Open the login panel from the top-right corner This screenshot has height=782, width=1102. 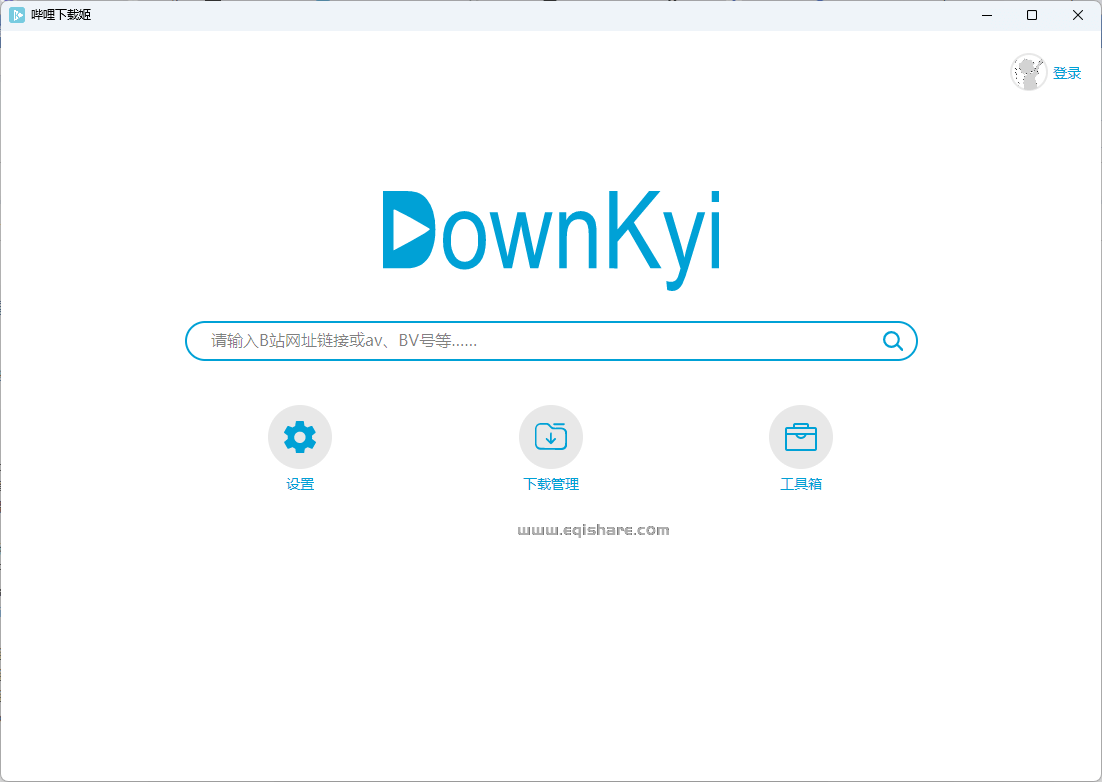(x=1068, y=72)
